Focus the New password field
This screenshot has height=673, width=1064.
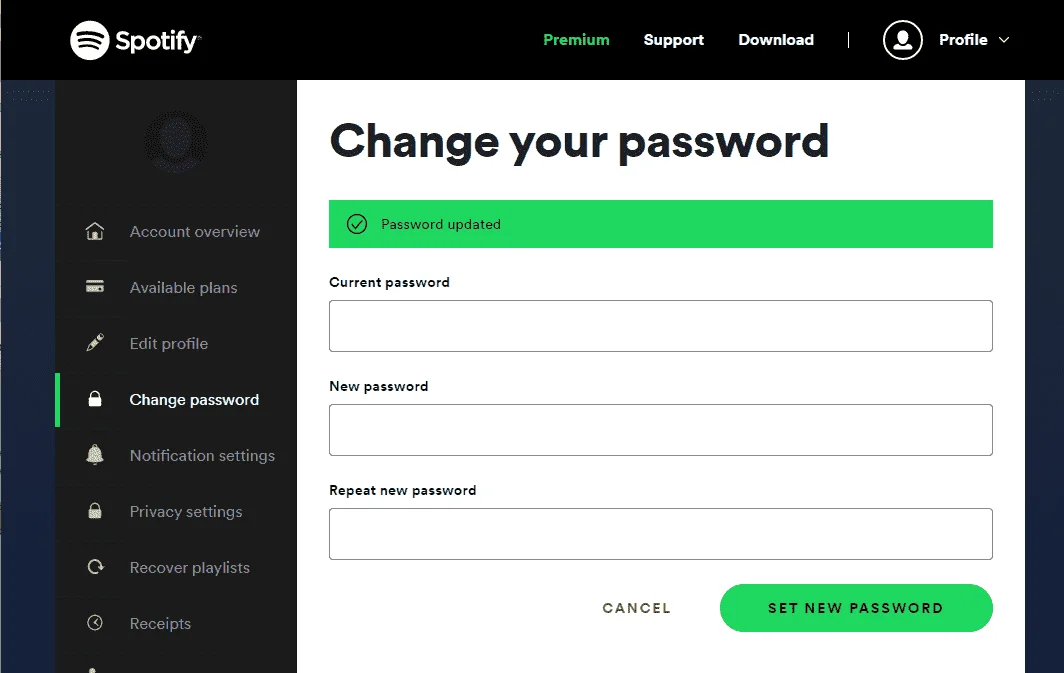(661, 430)
